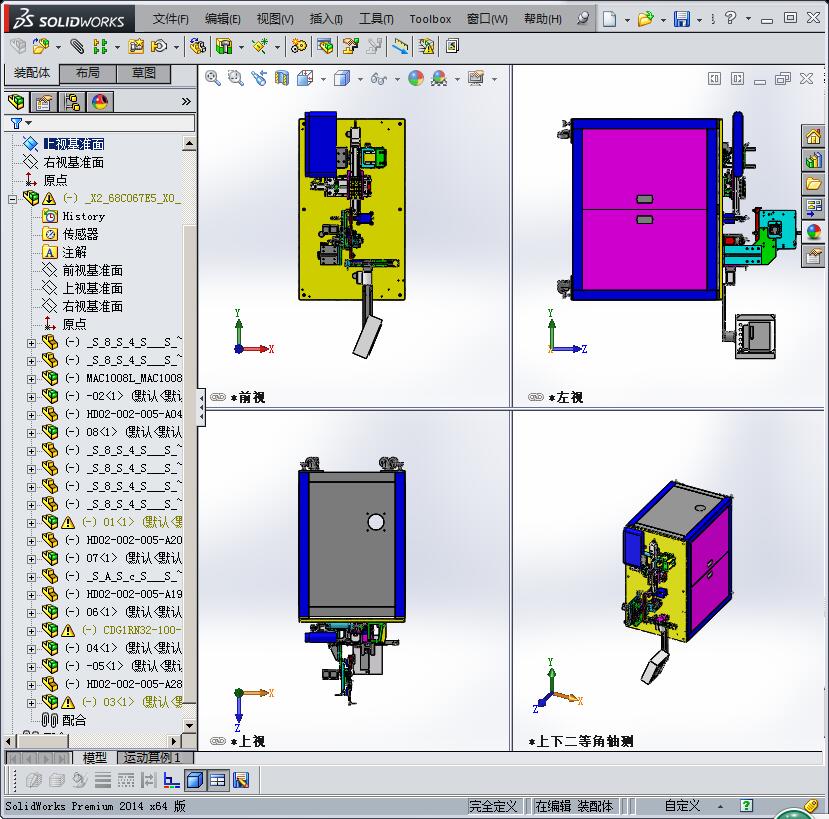This screenshot has width=829, height=819.
Task: Open the 文件(F) menu
Action: click(170, 20)
